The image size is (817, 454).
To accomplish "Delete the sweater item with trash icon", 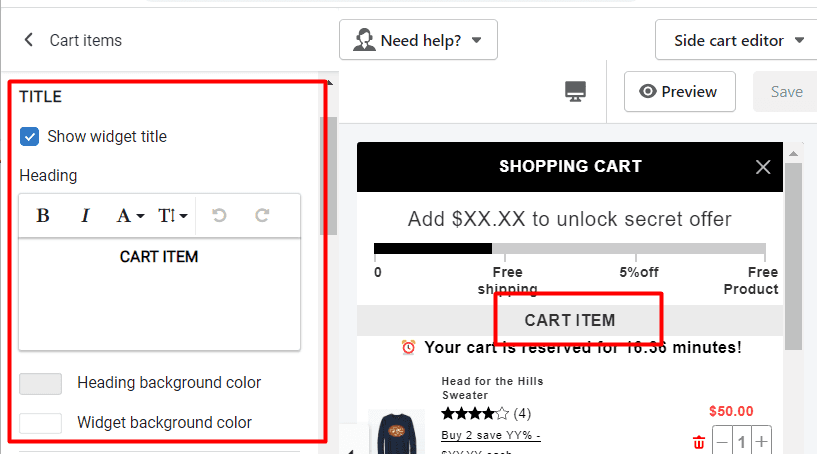I will tap(699, 443).
